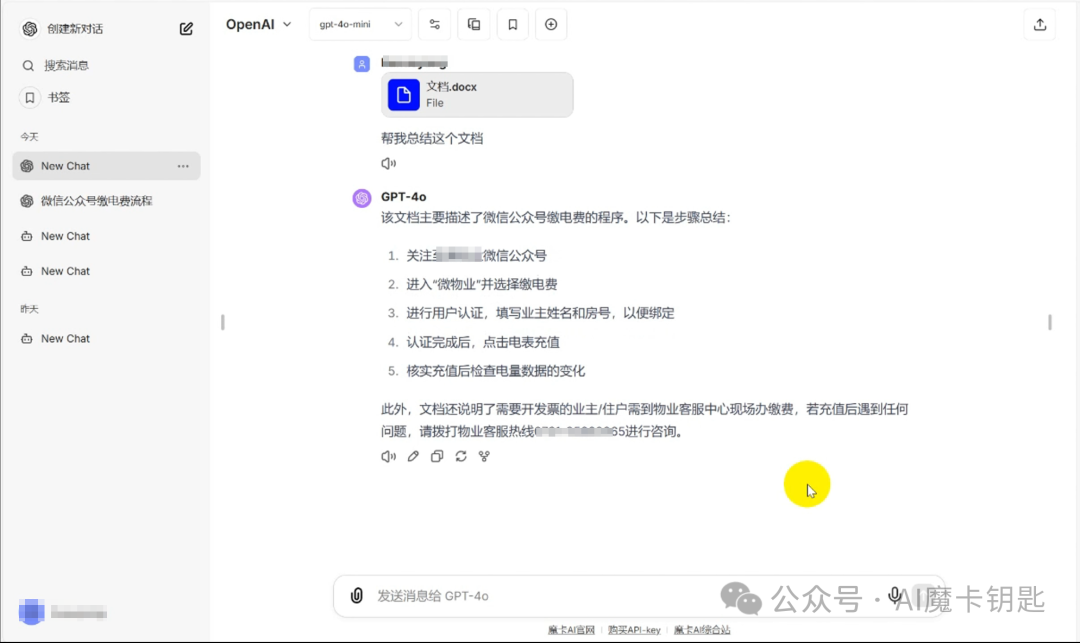Export the conversation with the share icon
This screenshot has width=1080, height=643.
(x=1040, y=24)
